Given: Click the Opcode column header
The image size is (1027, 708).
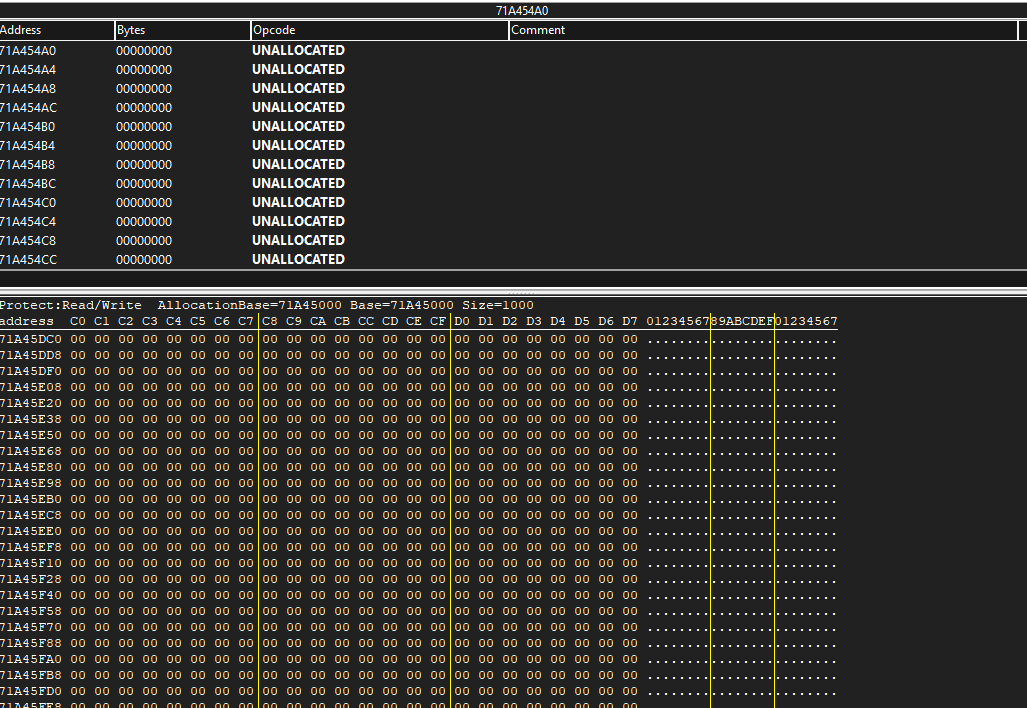Looking at the screenshot, I should click(379, 30).
